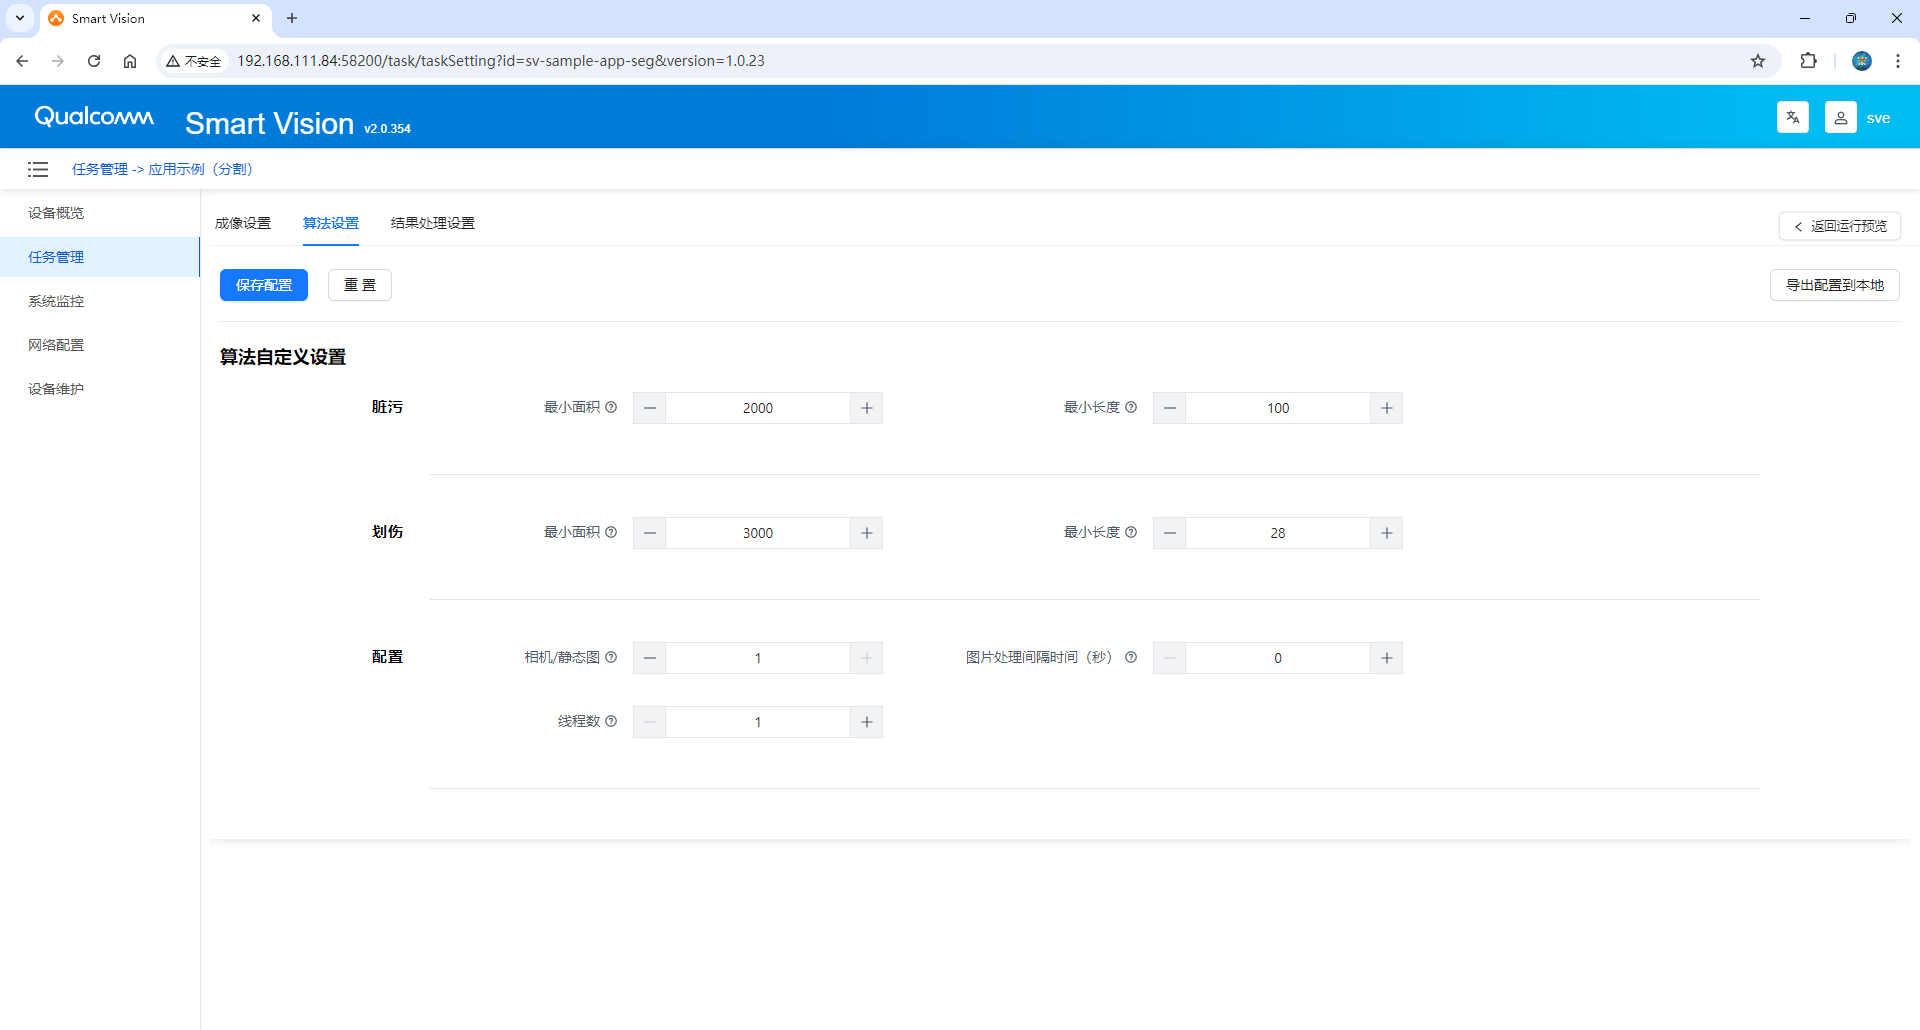Viewport: 1920px width, 1030px height.
Task: Increase 线程数 with plus button
Action: pyautogui.click(x=866, y=722)
